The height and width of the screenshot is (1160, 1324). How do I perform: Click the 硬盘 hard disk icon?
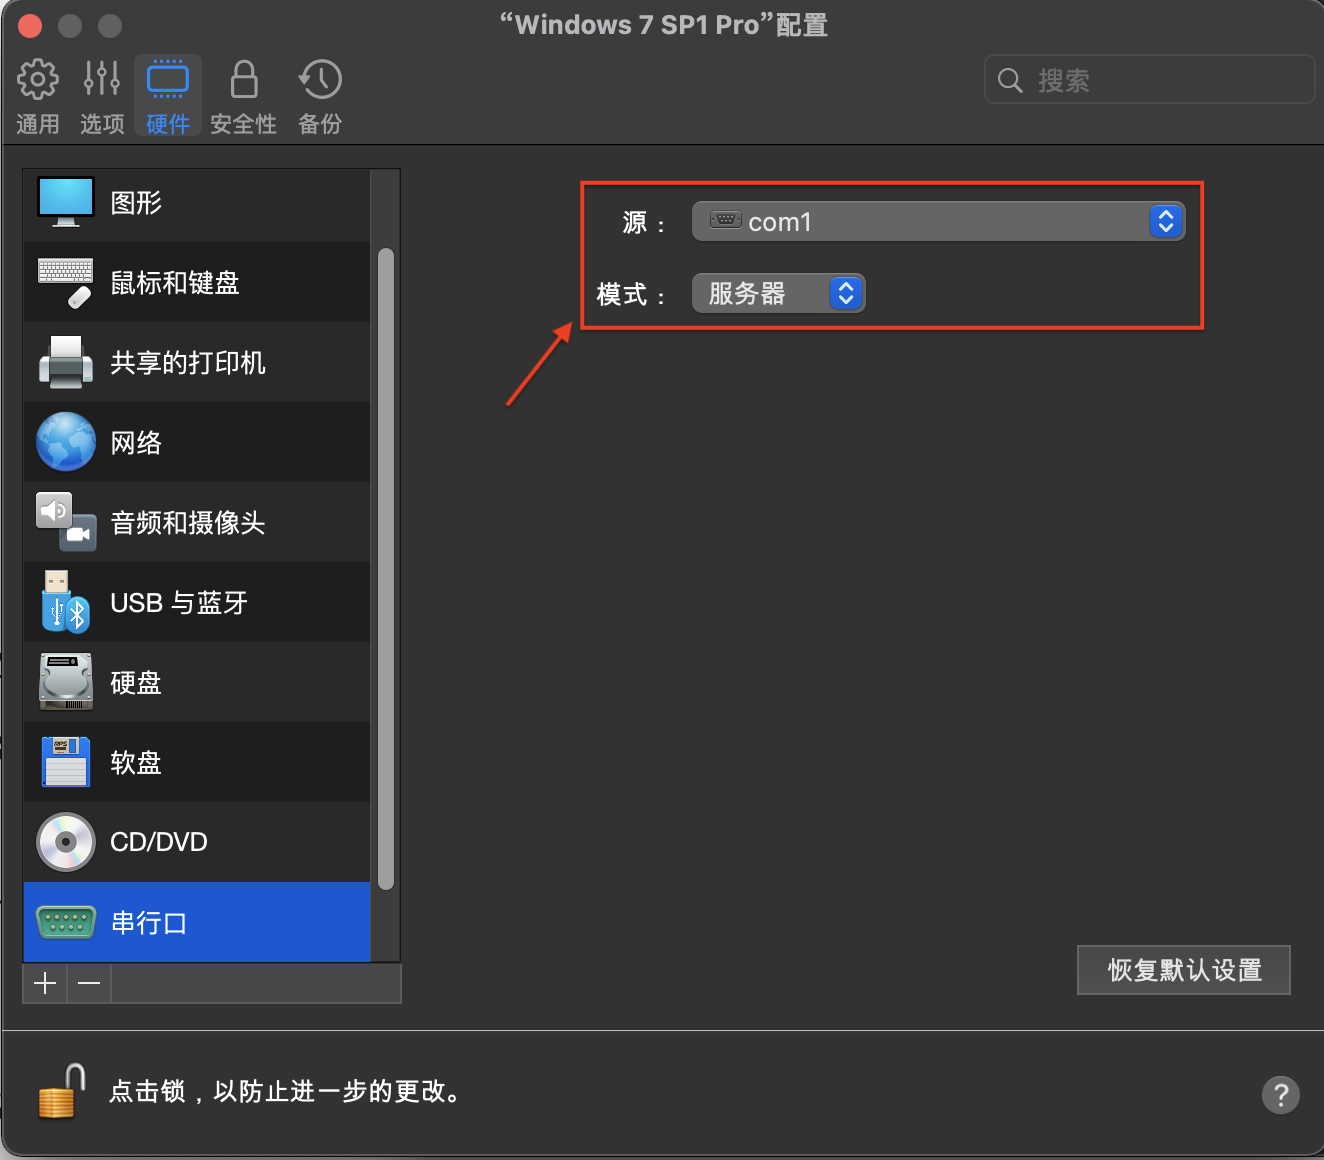click(66, 682)
